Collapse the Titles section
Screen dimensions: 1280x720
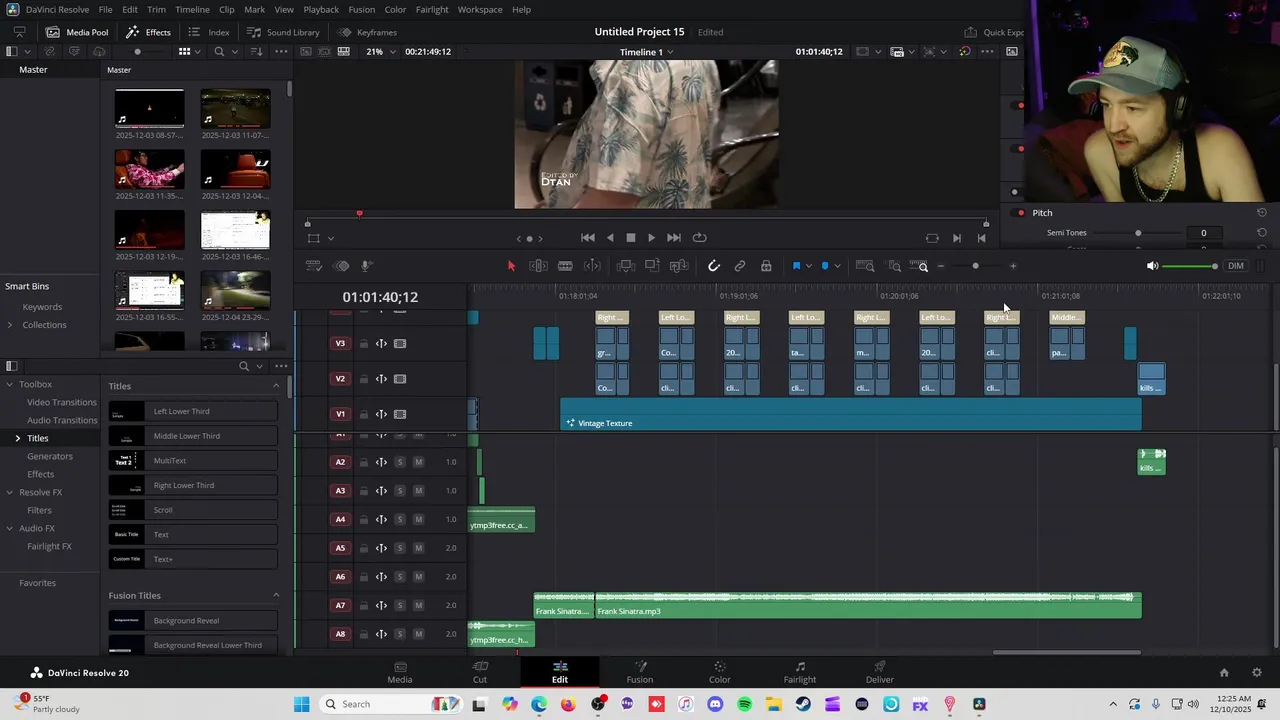pyautogui.click(x=276, y=386)
